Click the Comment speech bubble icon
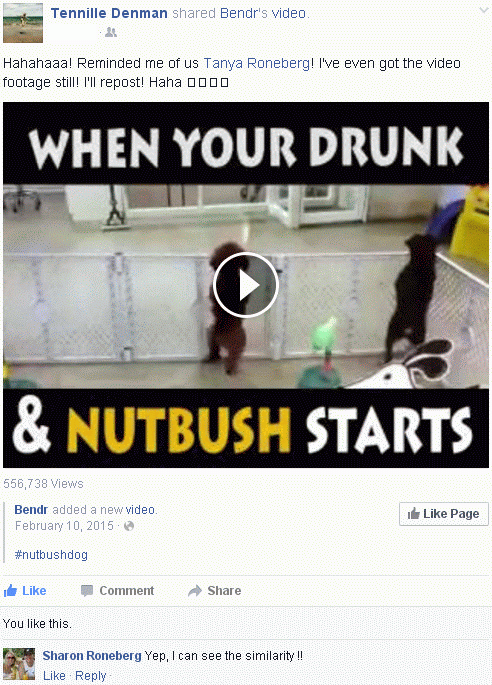The height and width of the screenshot is (685, 492). pos(87,591)
